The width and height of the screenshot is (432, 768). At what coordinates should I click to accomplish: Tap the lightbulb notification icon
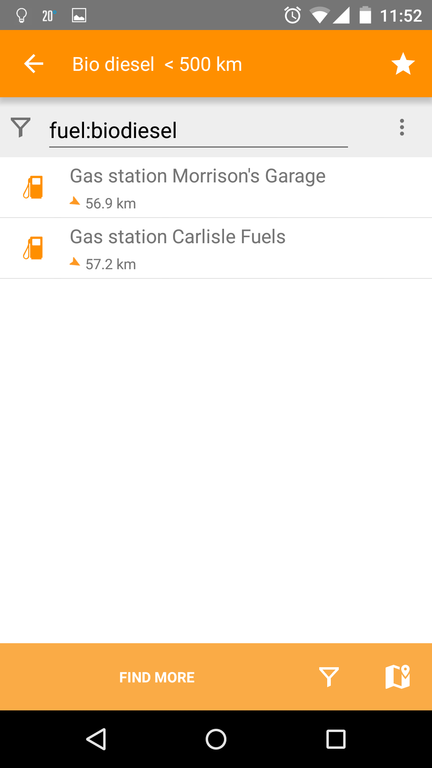[21, 16]
